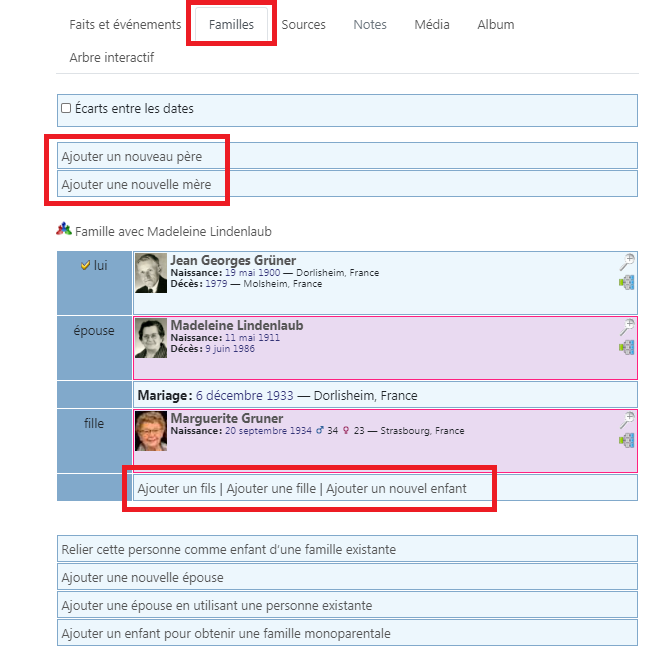Click Ajouter une nouvelle mère link
The image size is (658, 656).
click(136, 185)
